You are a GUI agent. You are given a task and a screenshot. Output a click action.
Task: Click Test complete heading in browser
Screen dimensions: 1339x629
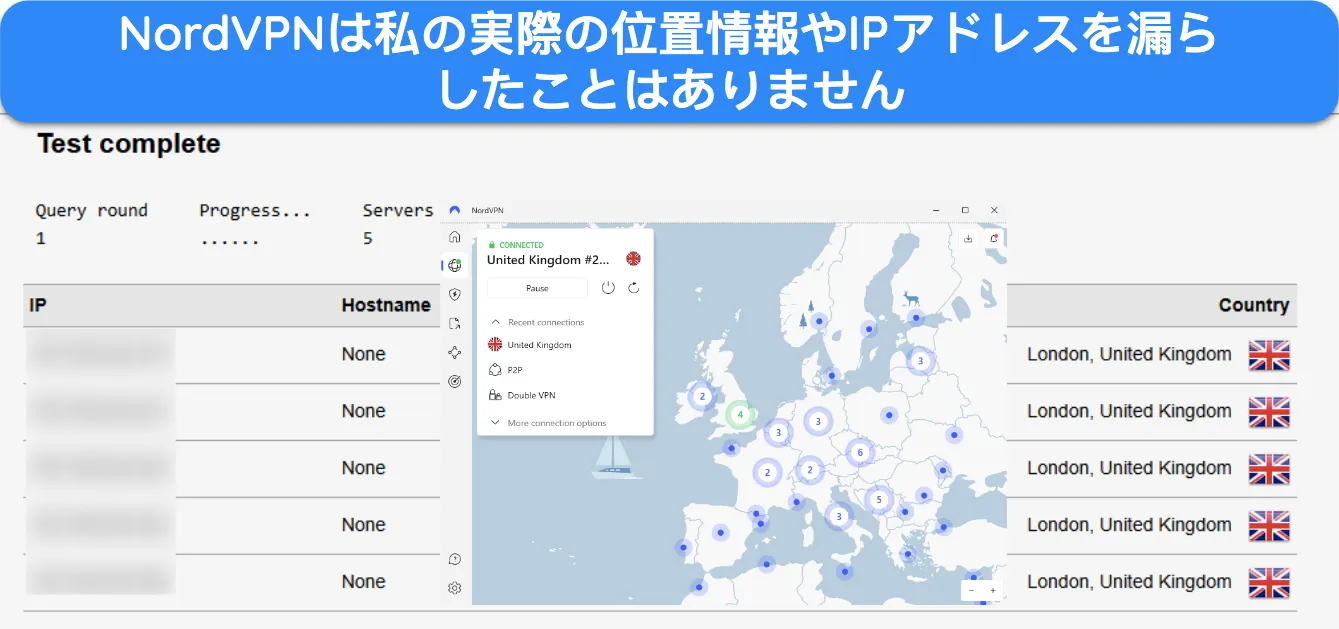pos(129,144)
